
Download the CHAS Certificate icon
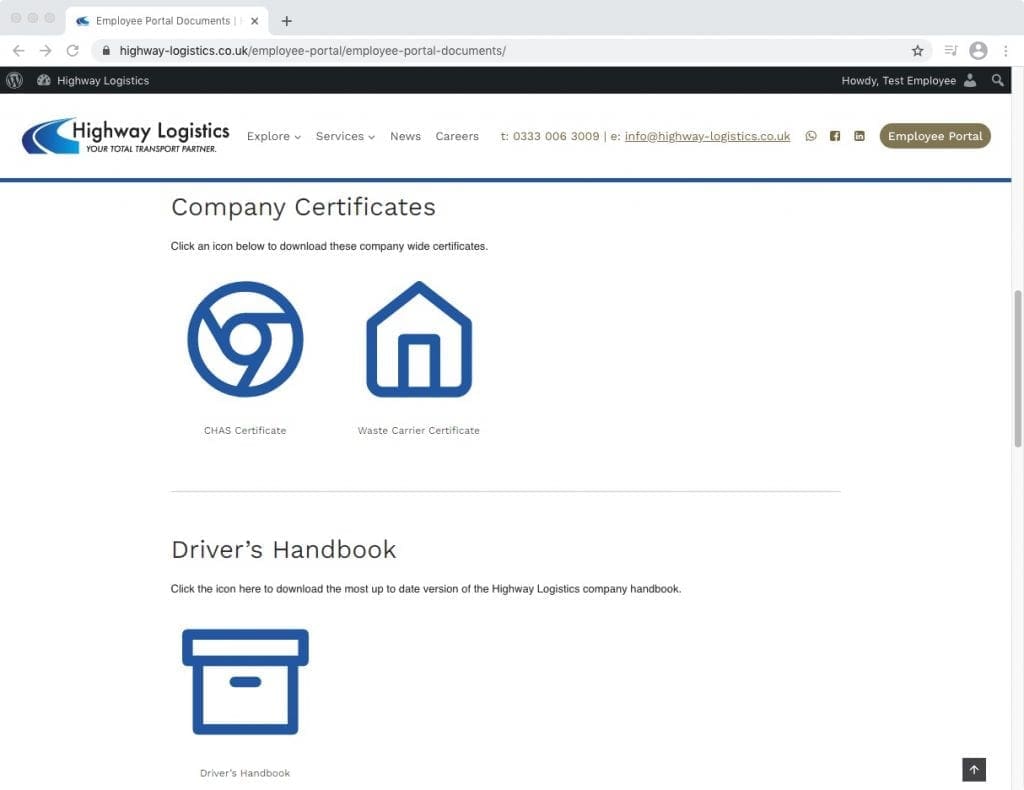coord(245,339)
